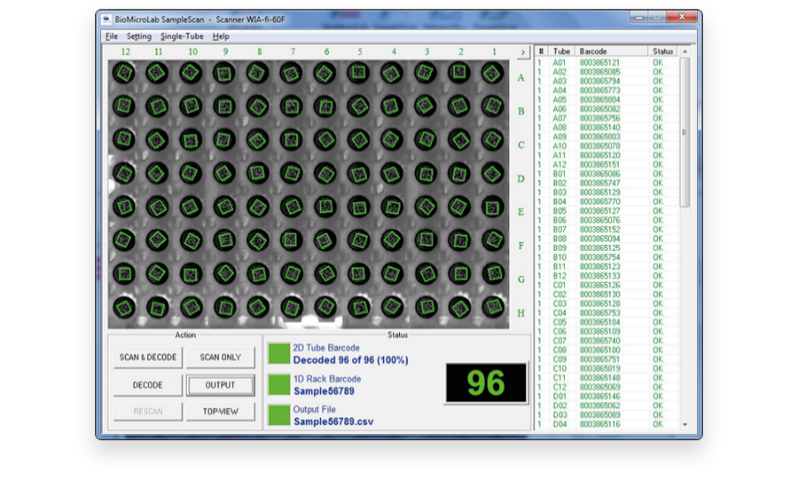Click the OUTPUT button
Viewport: 798px width, 480px height.
click(220, 385)
